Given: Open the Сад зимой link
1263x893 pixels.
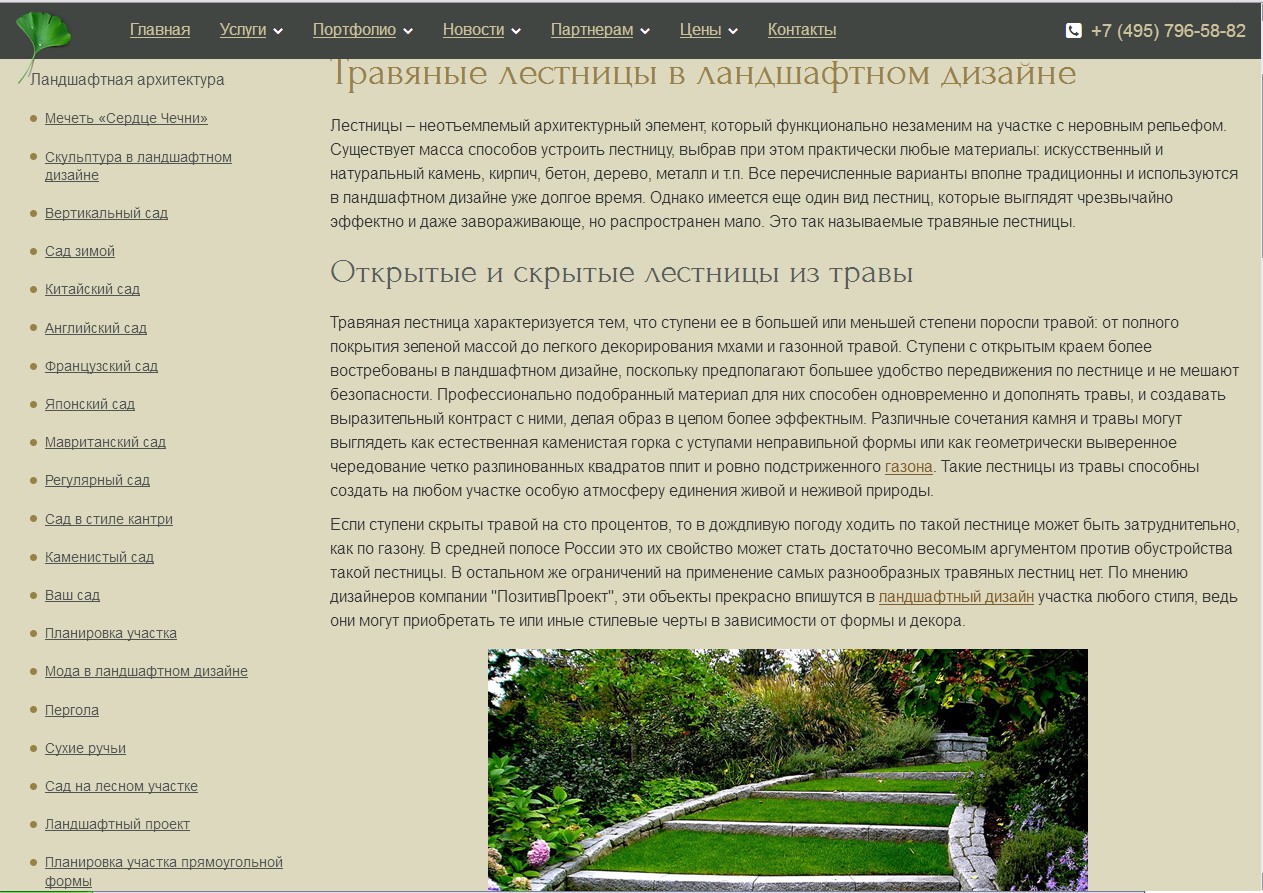Looking at the screenshot, I should (80, 251).
